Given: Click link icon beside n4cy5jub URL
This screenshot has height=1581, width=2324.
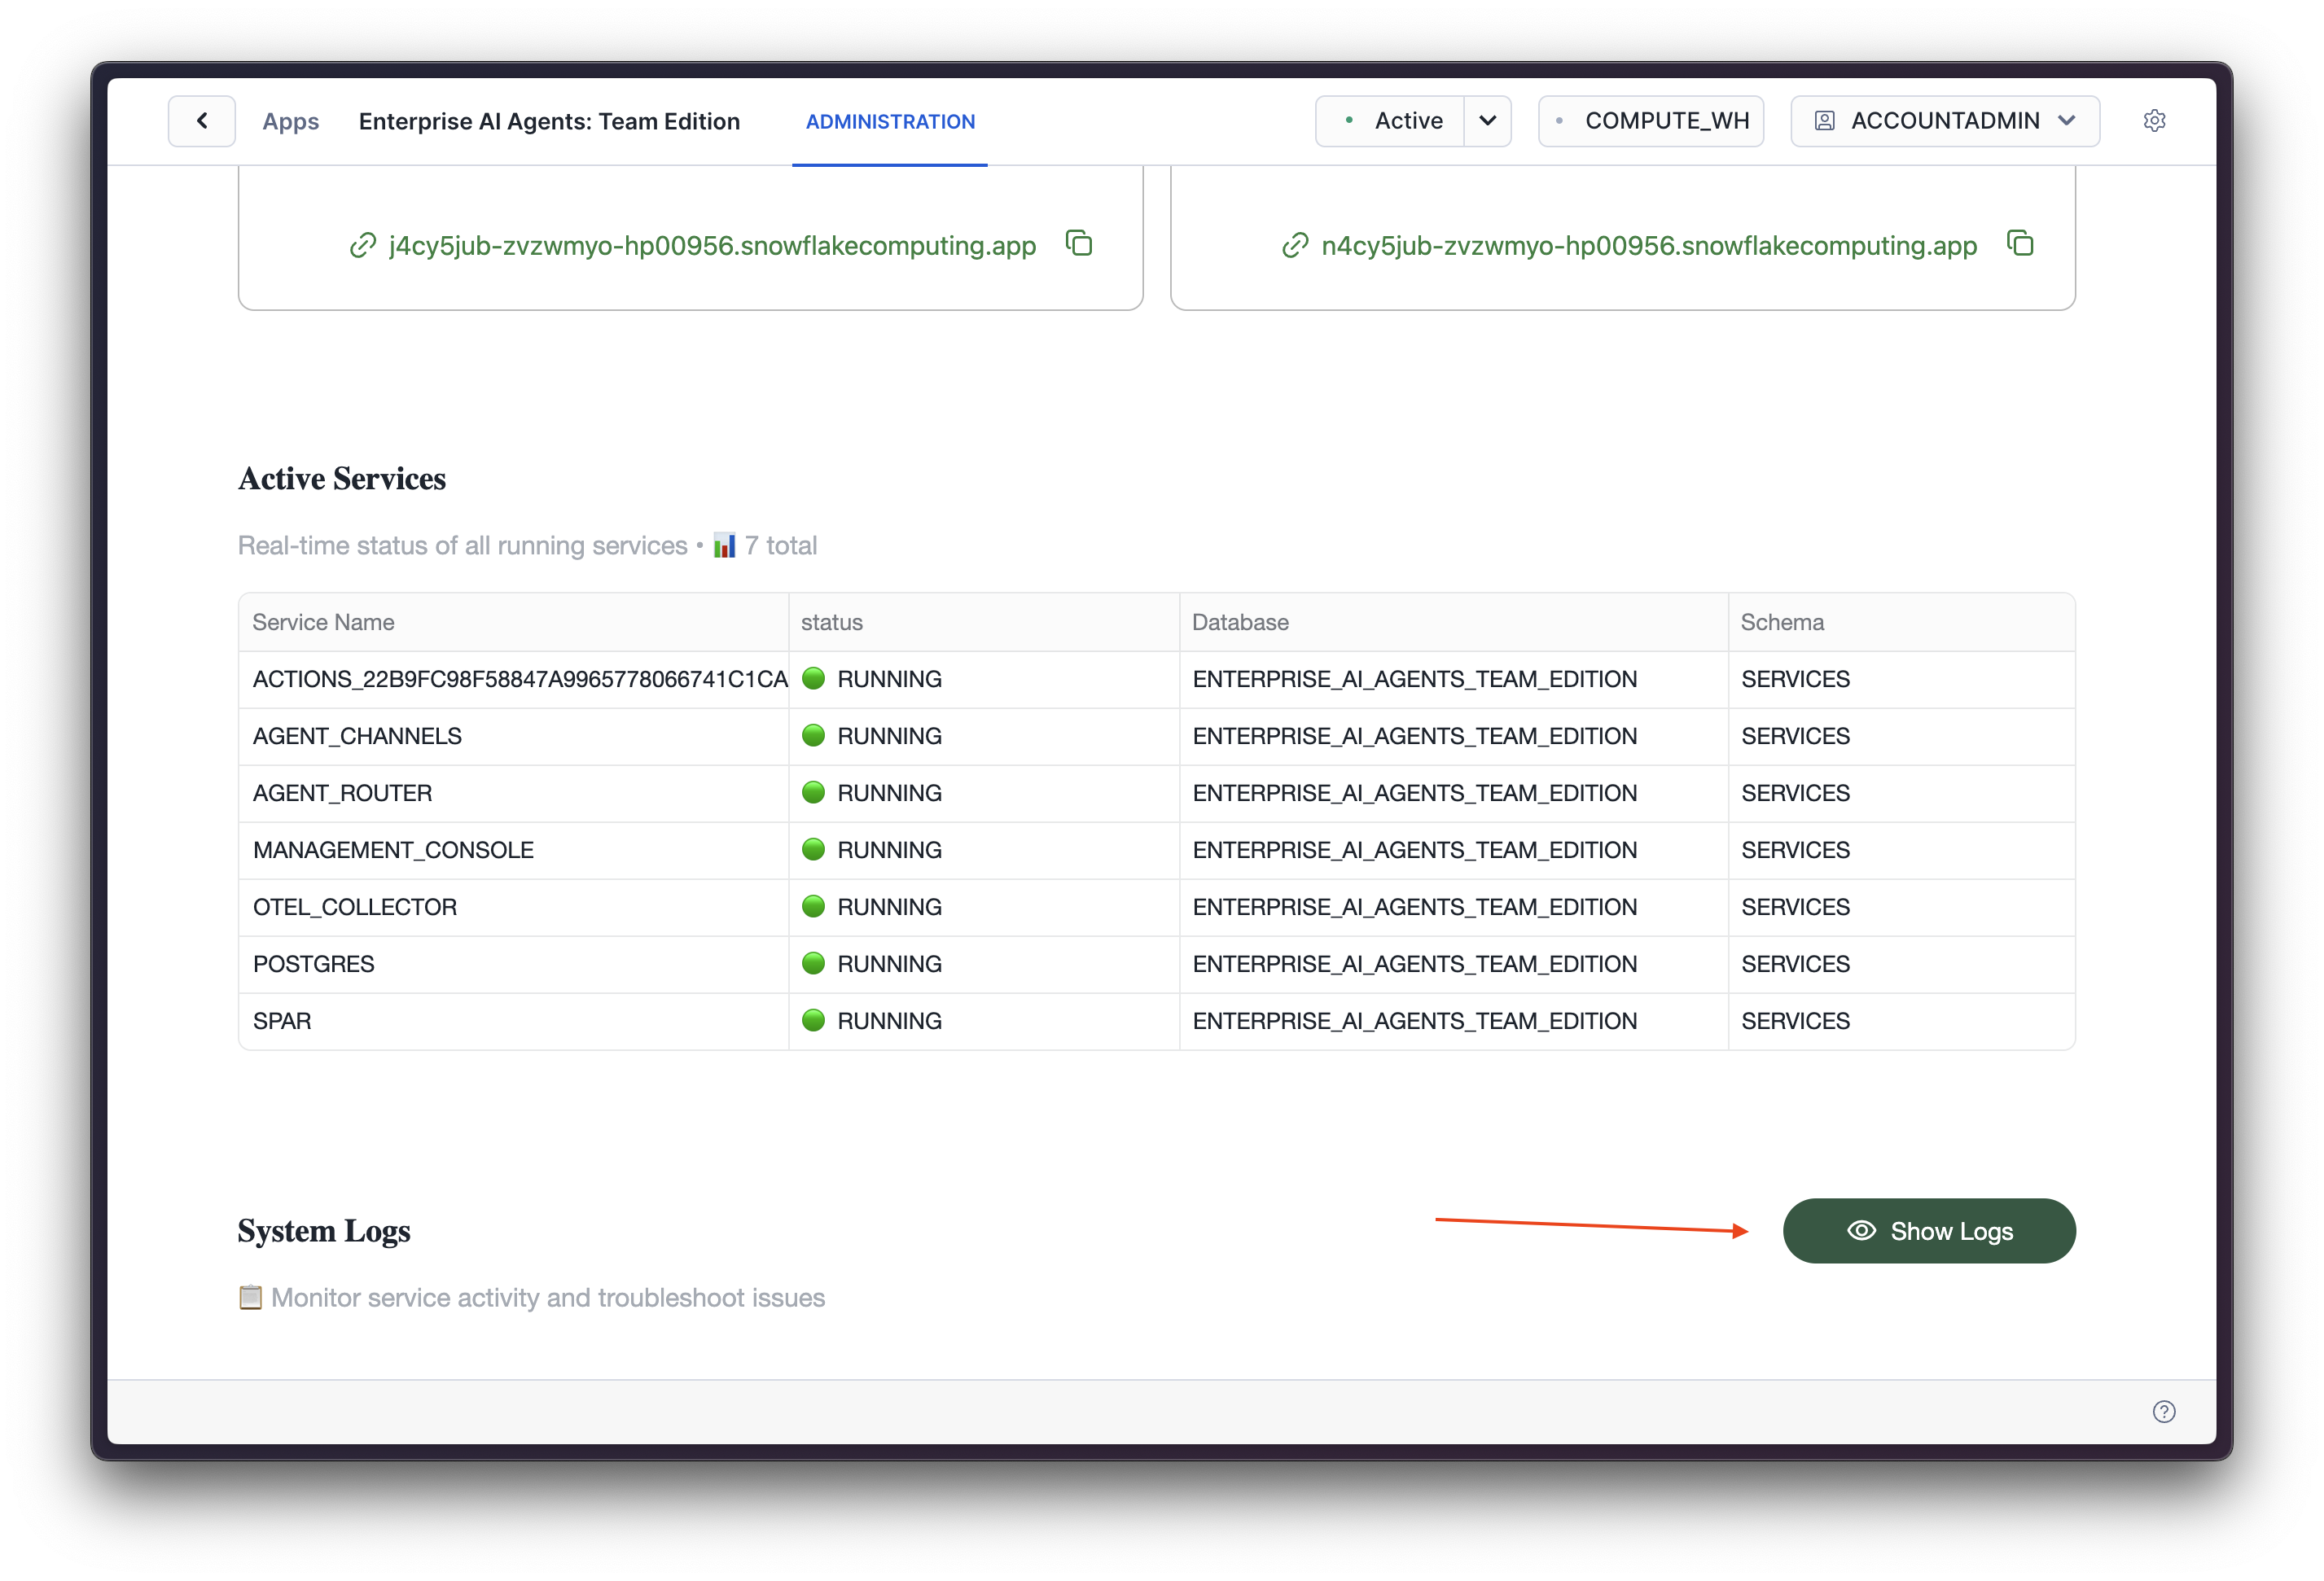Looking at the screenshot, I should (1295, 245).
